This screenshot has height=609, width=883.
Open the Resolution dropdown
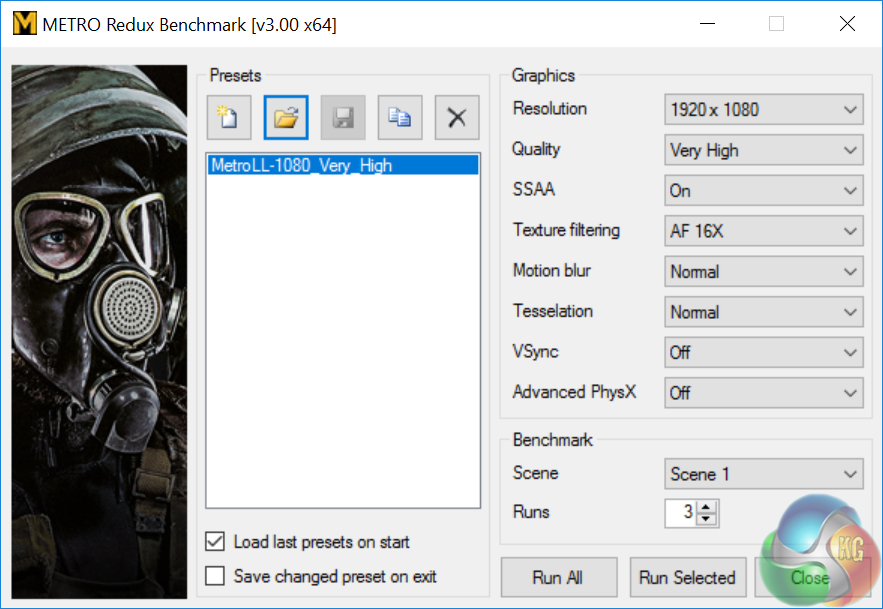coord(763,110)
